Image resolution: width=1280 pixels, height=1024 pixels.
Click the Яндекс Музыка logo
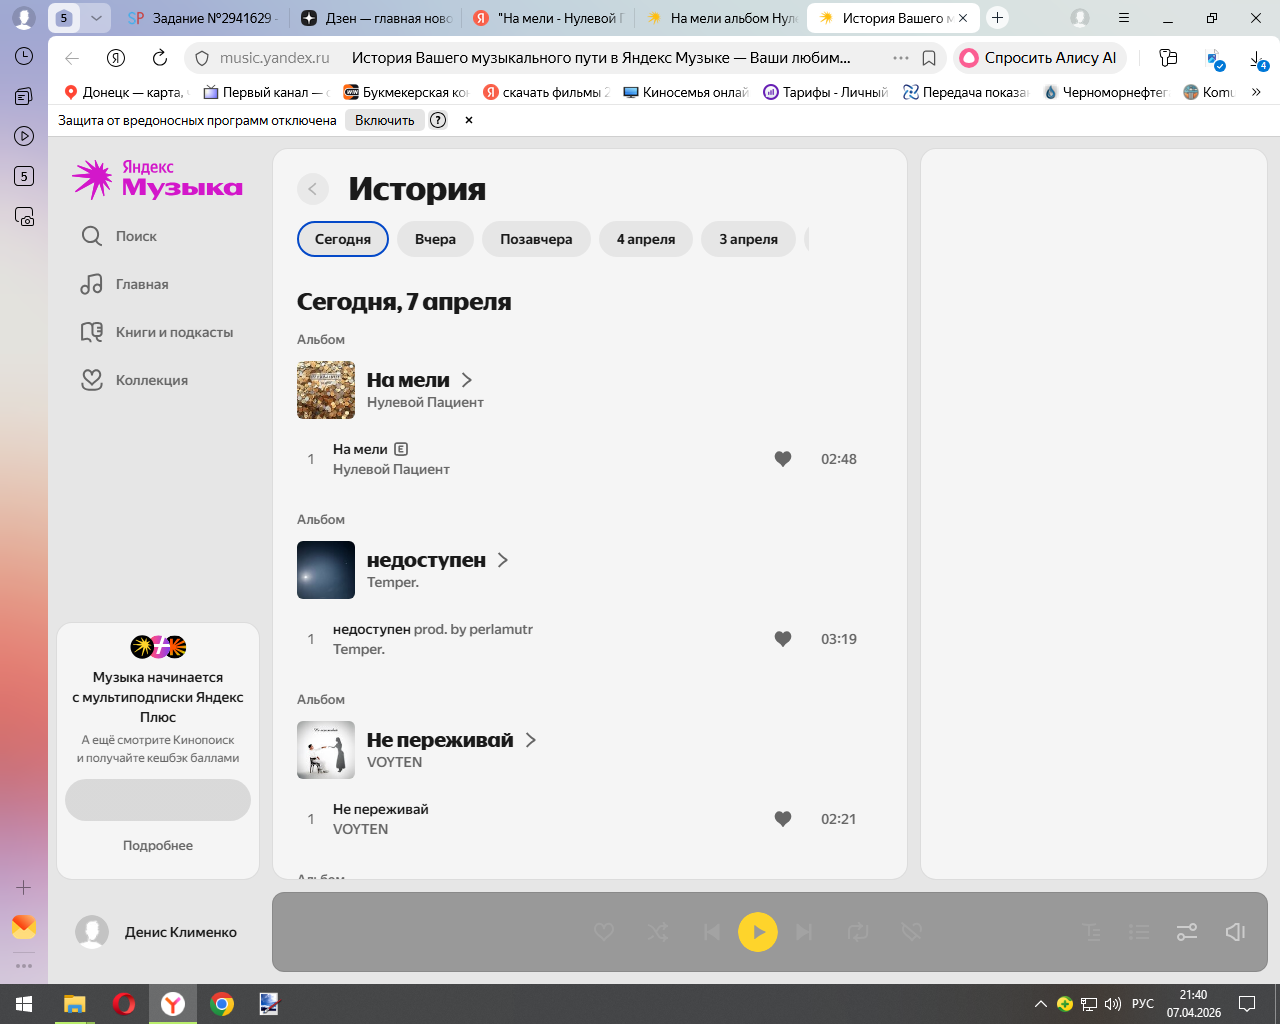(x=158, y=179)
